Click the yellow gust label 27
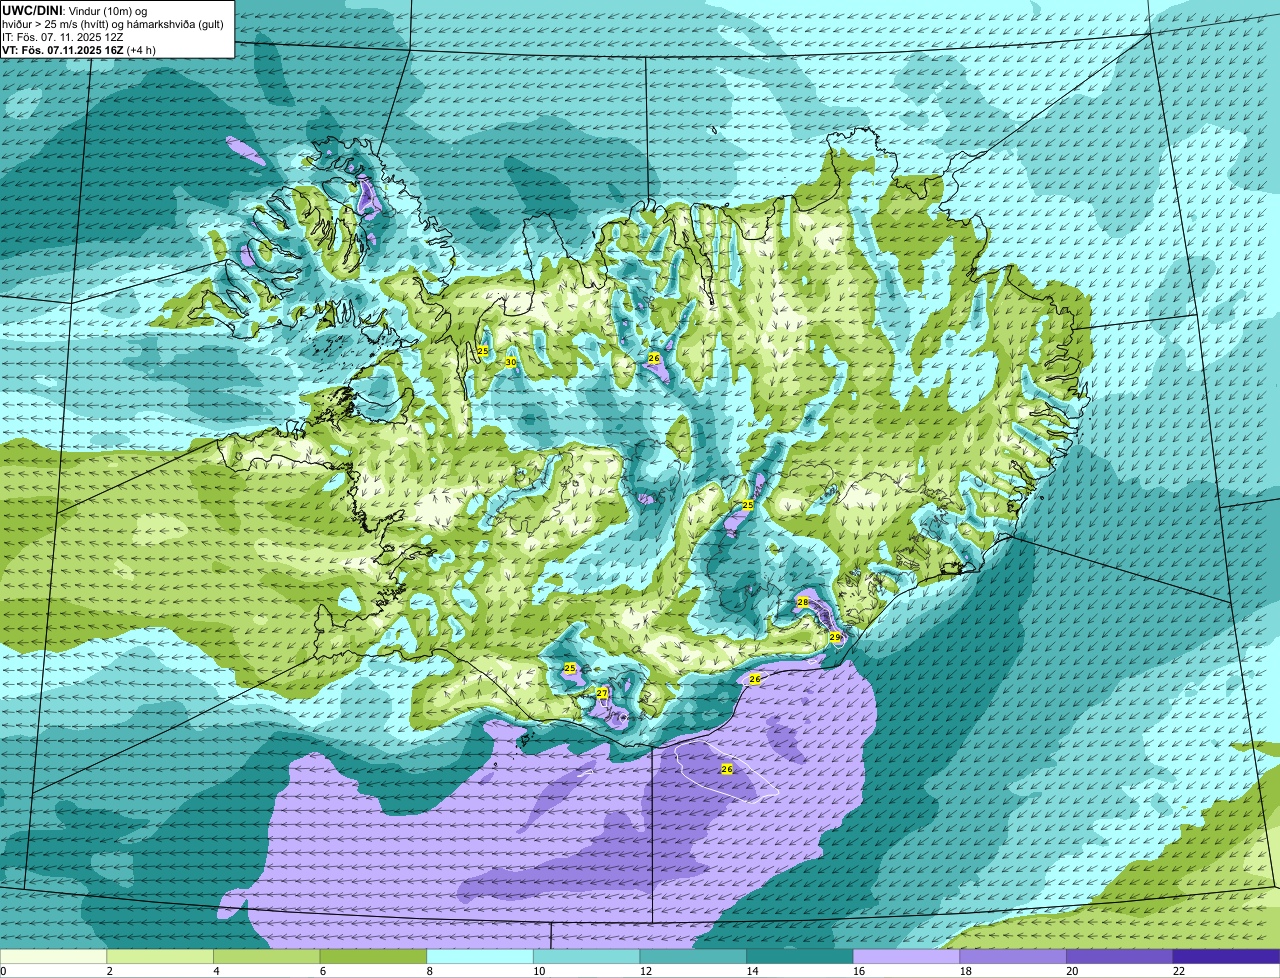The height and width of the screenshot is (978, 1280). point(602,693)
